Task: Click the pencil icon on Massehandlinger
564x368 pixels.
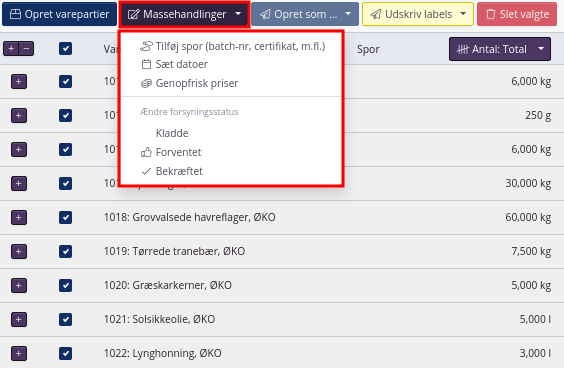Action: point(133,14)
